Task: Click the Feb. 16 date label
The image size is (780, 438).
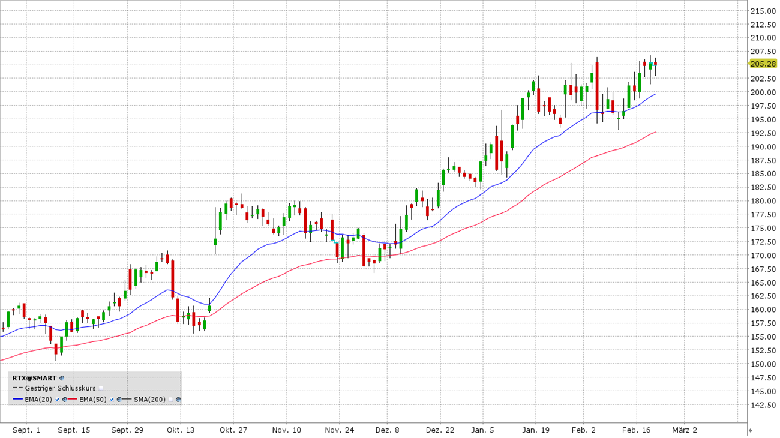Action: coord(636,430)
